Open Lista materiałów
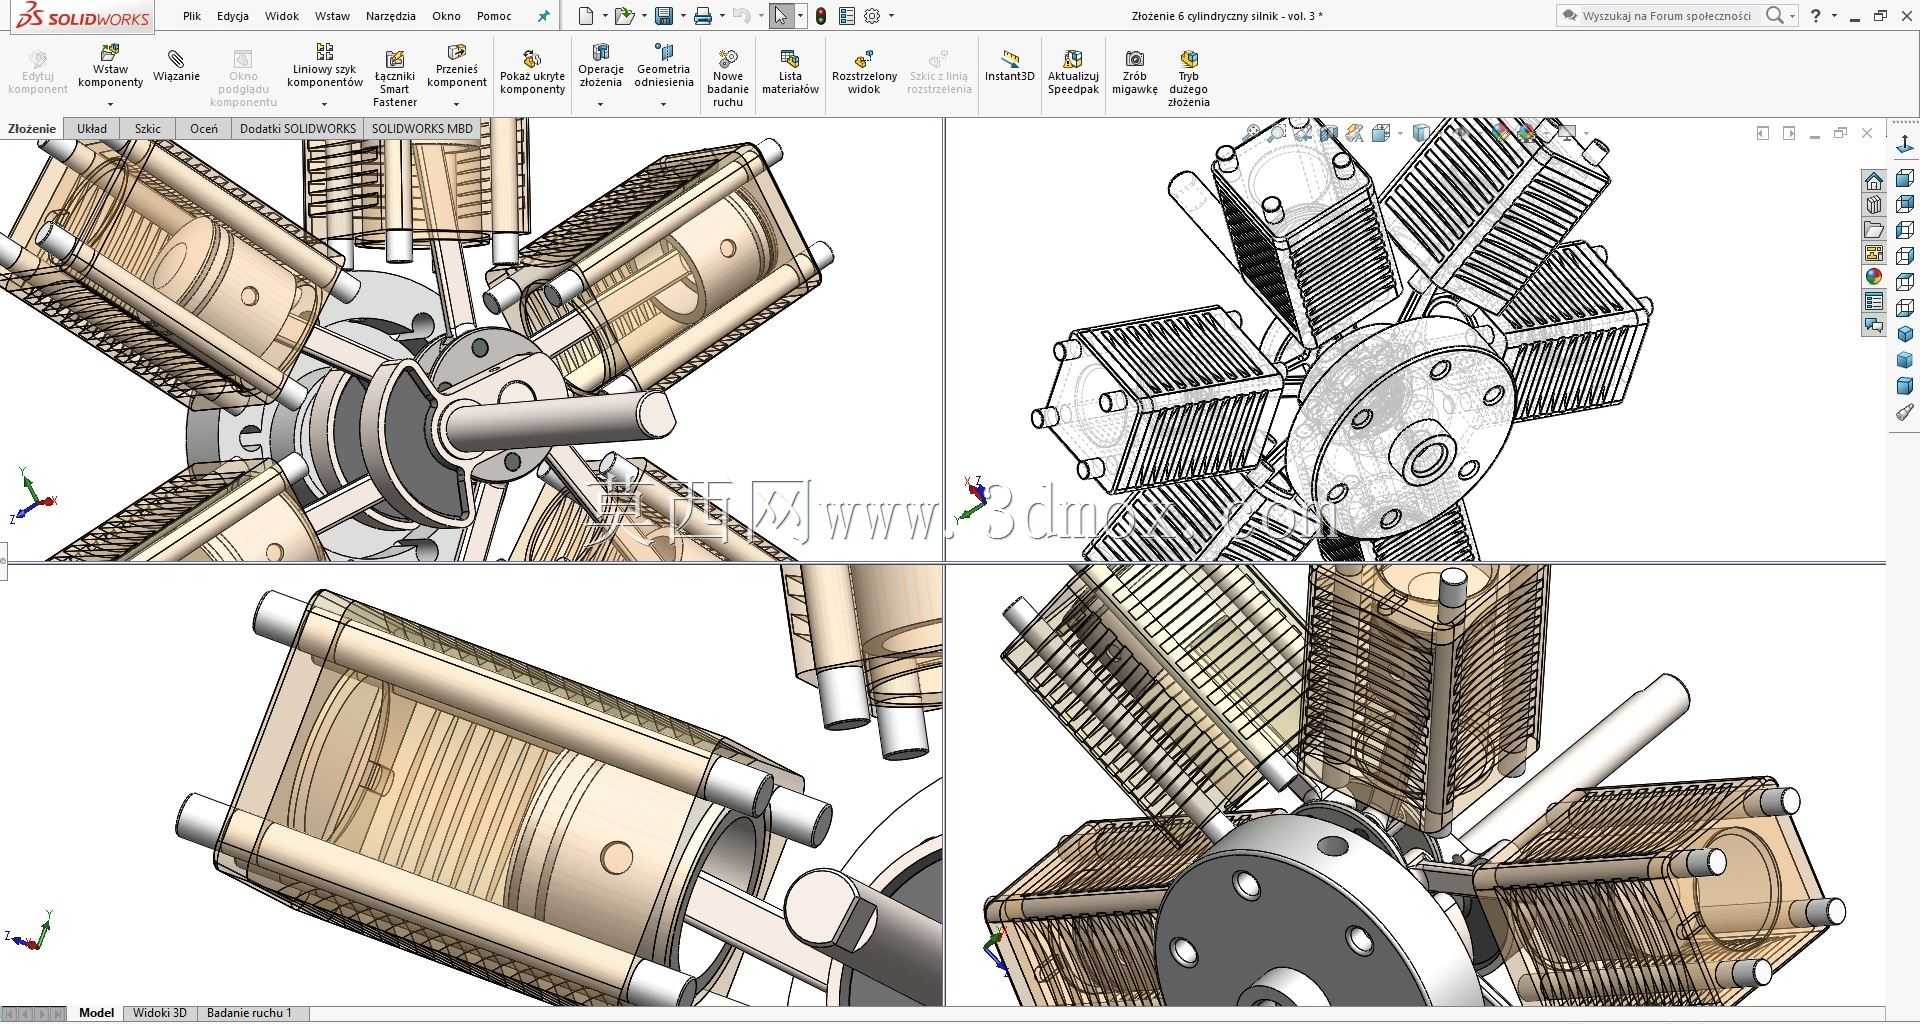1920x1024 pixels. click(x=790, y=72)
